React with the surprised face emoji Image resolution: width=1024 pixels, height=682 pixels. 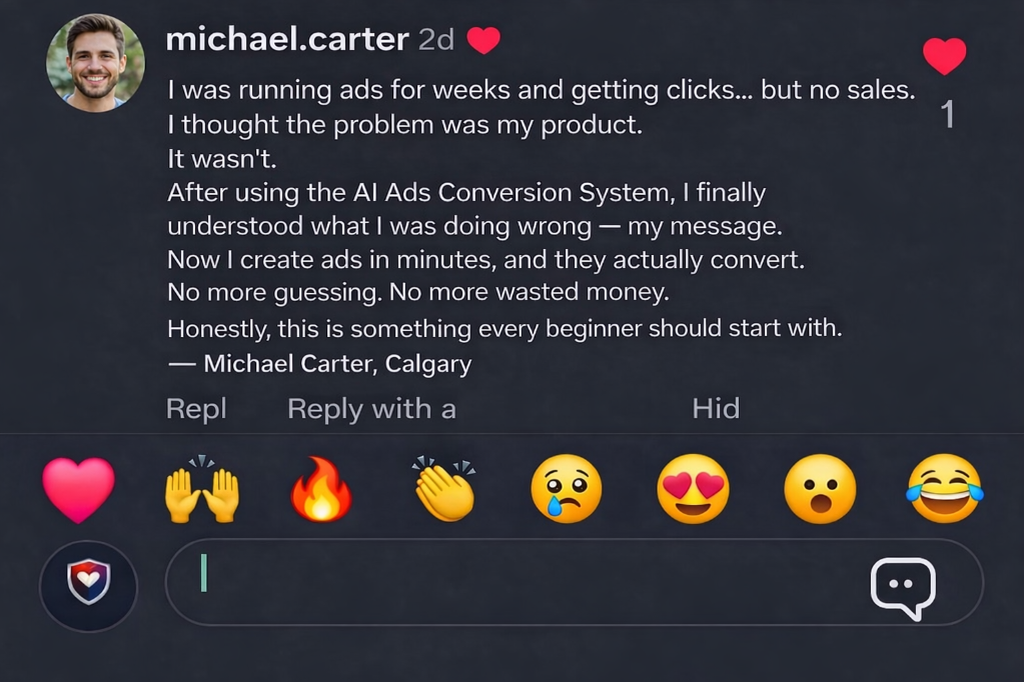pyautogui.click(x=818, y=489)
